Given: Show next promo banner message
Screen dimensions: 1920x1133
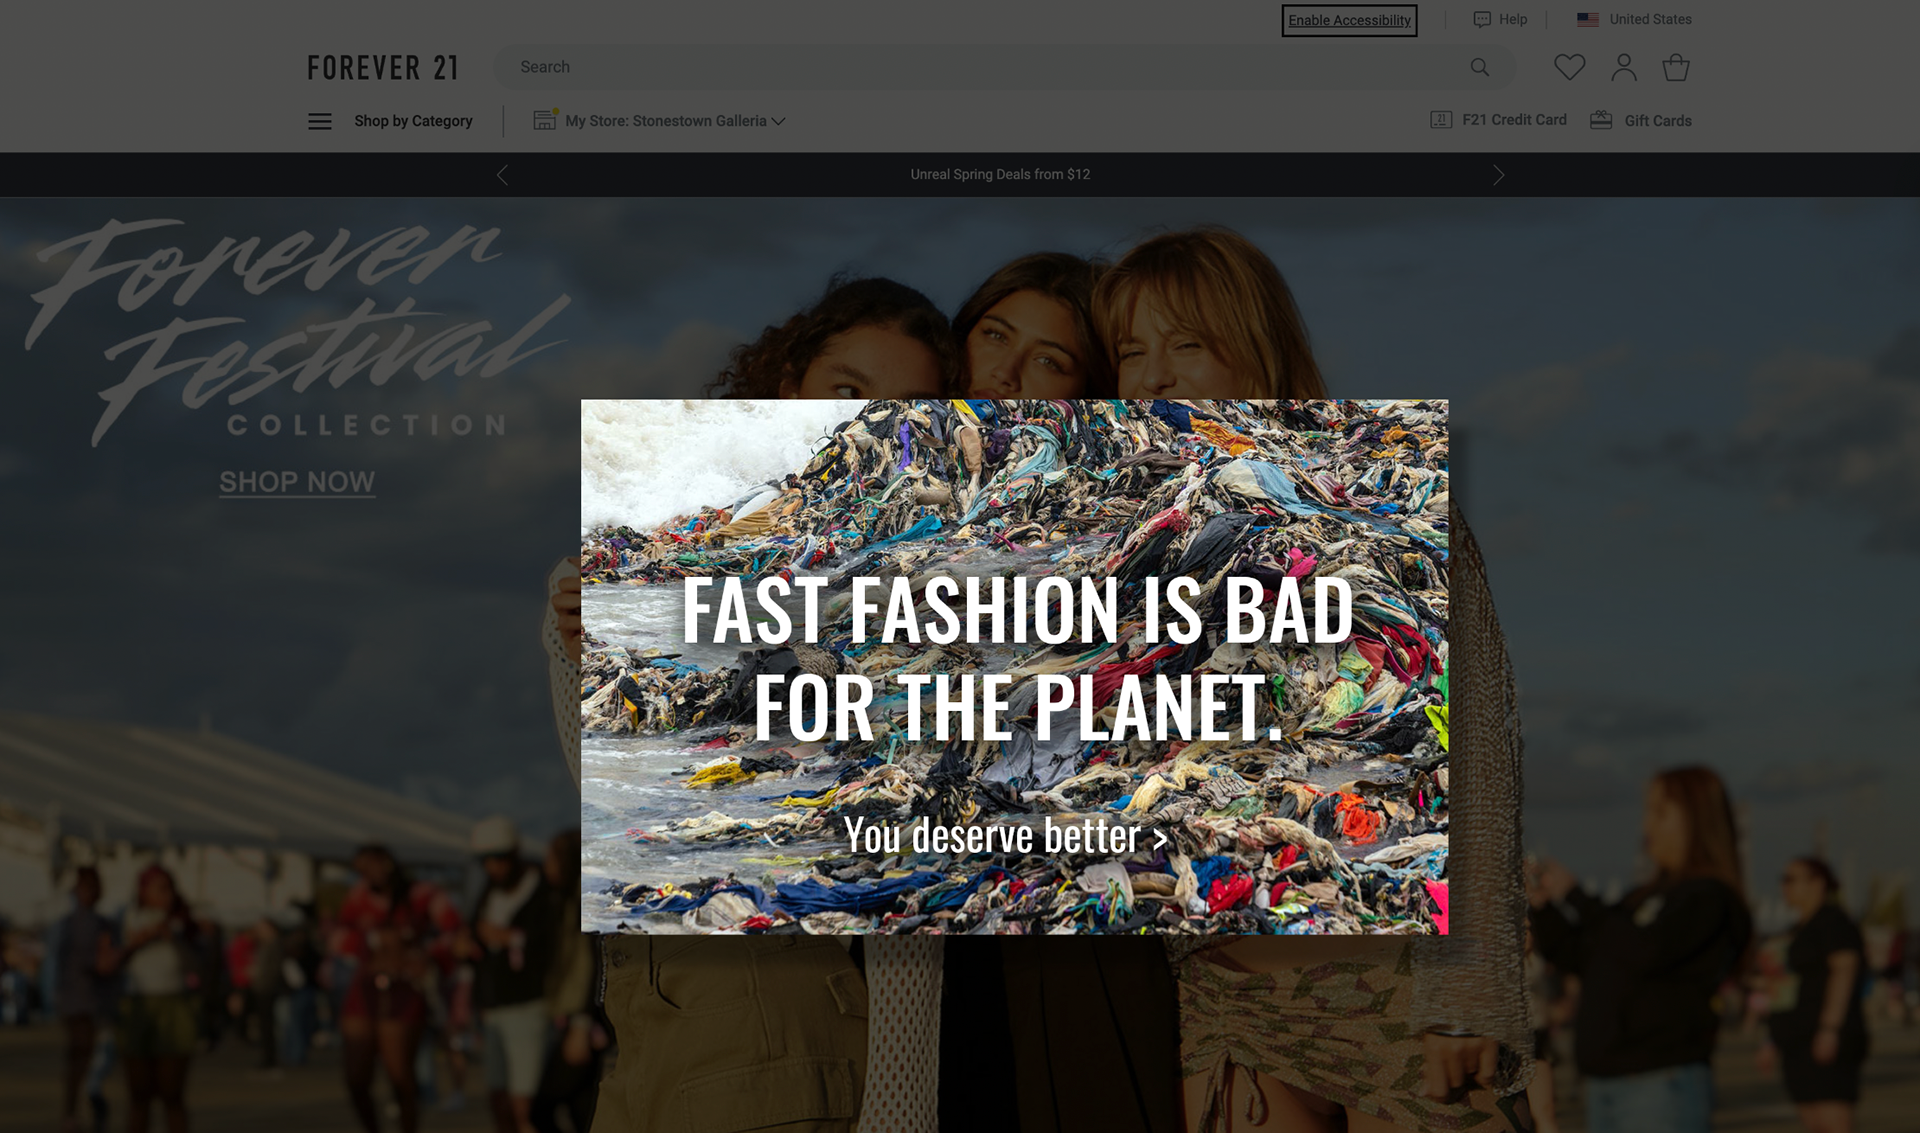Looking at the screenshot, I should pos(1498,175).
